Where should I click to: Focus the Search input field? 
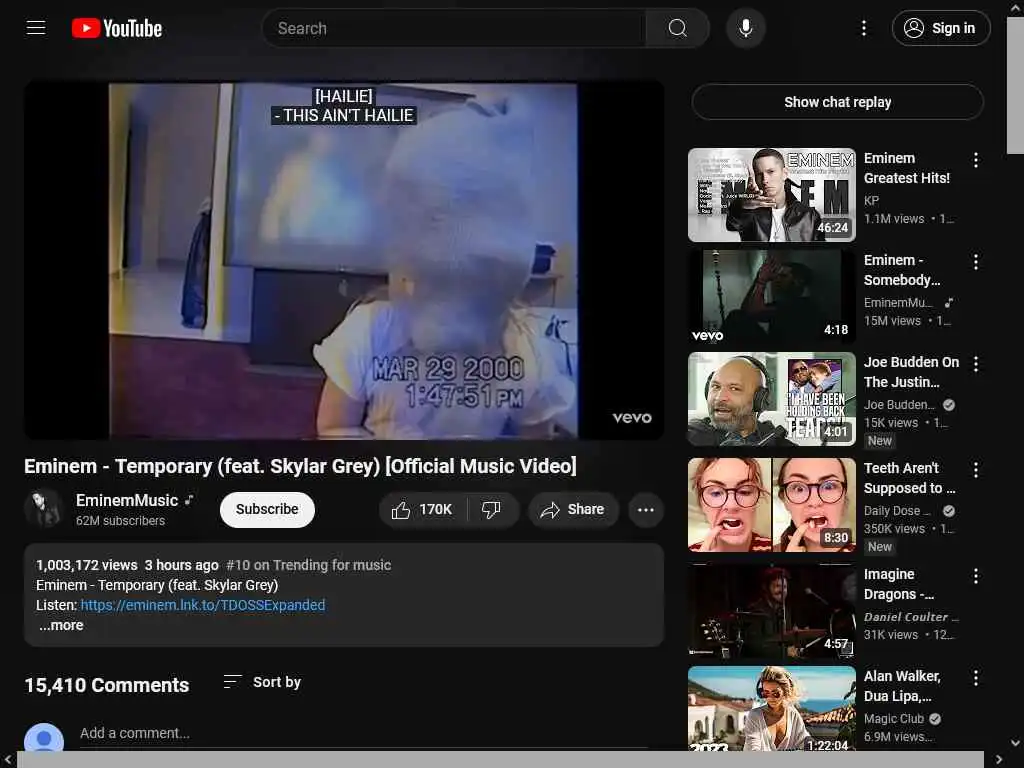coord(454,28)
